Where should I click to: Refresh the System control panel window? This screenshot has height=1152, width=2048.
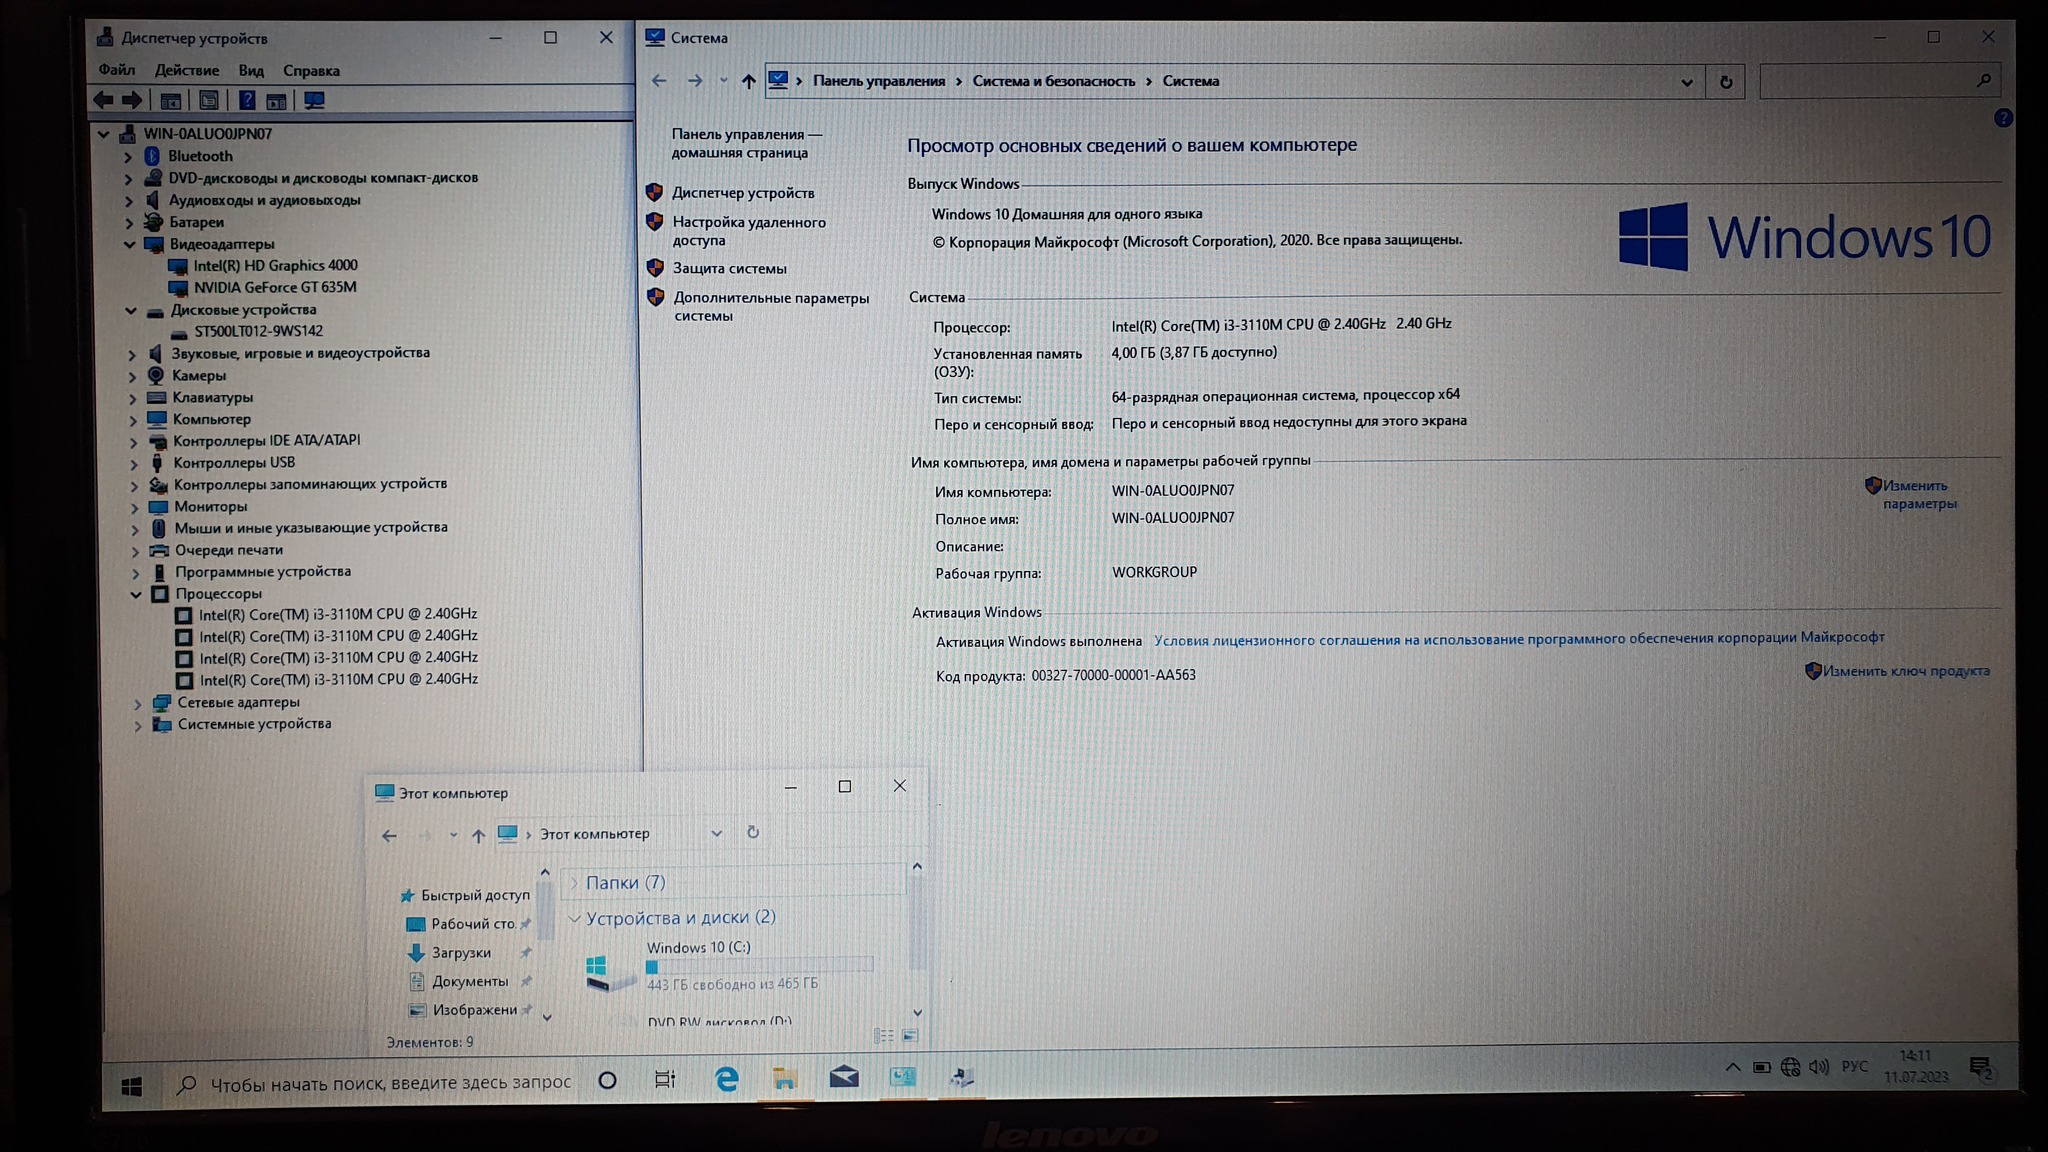[1726, 82]
